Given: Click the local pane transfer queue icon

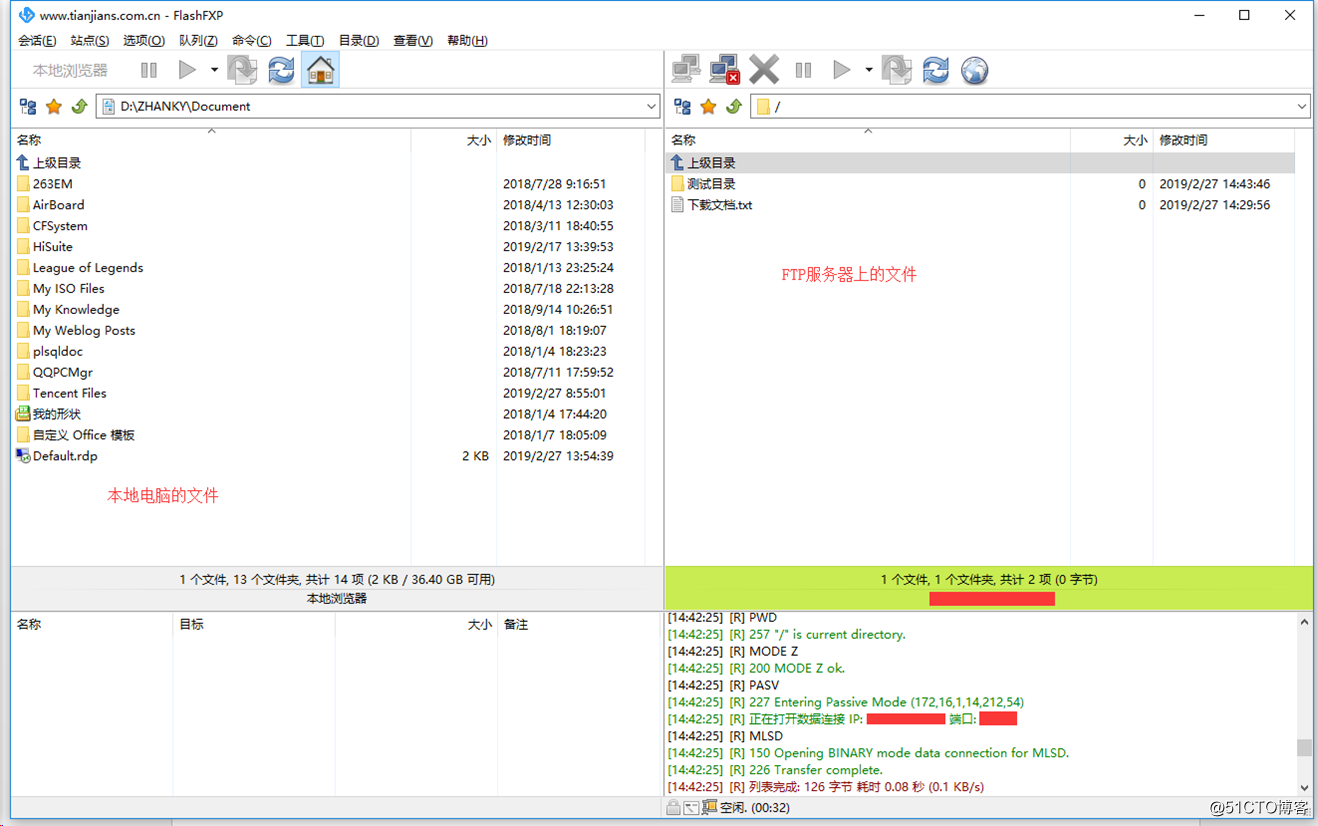Looking at the screenshot, I should pos(243,70).
